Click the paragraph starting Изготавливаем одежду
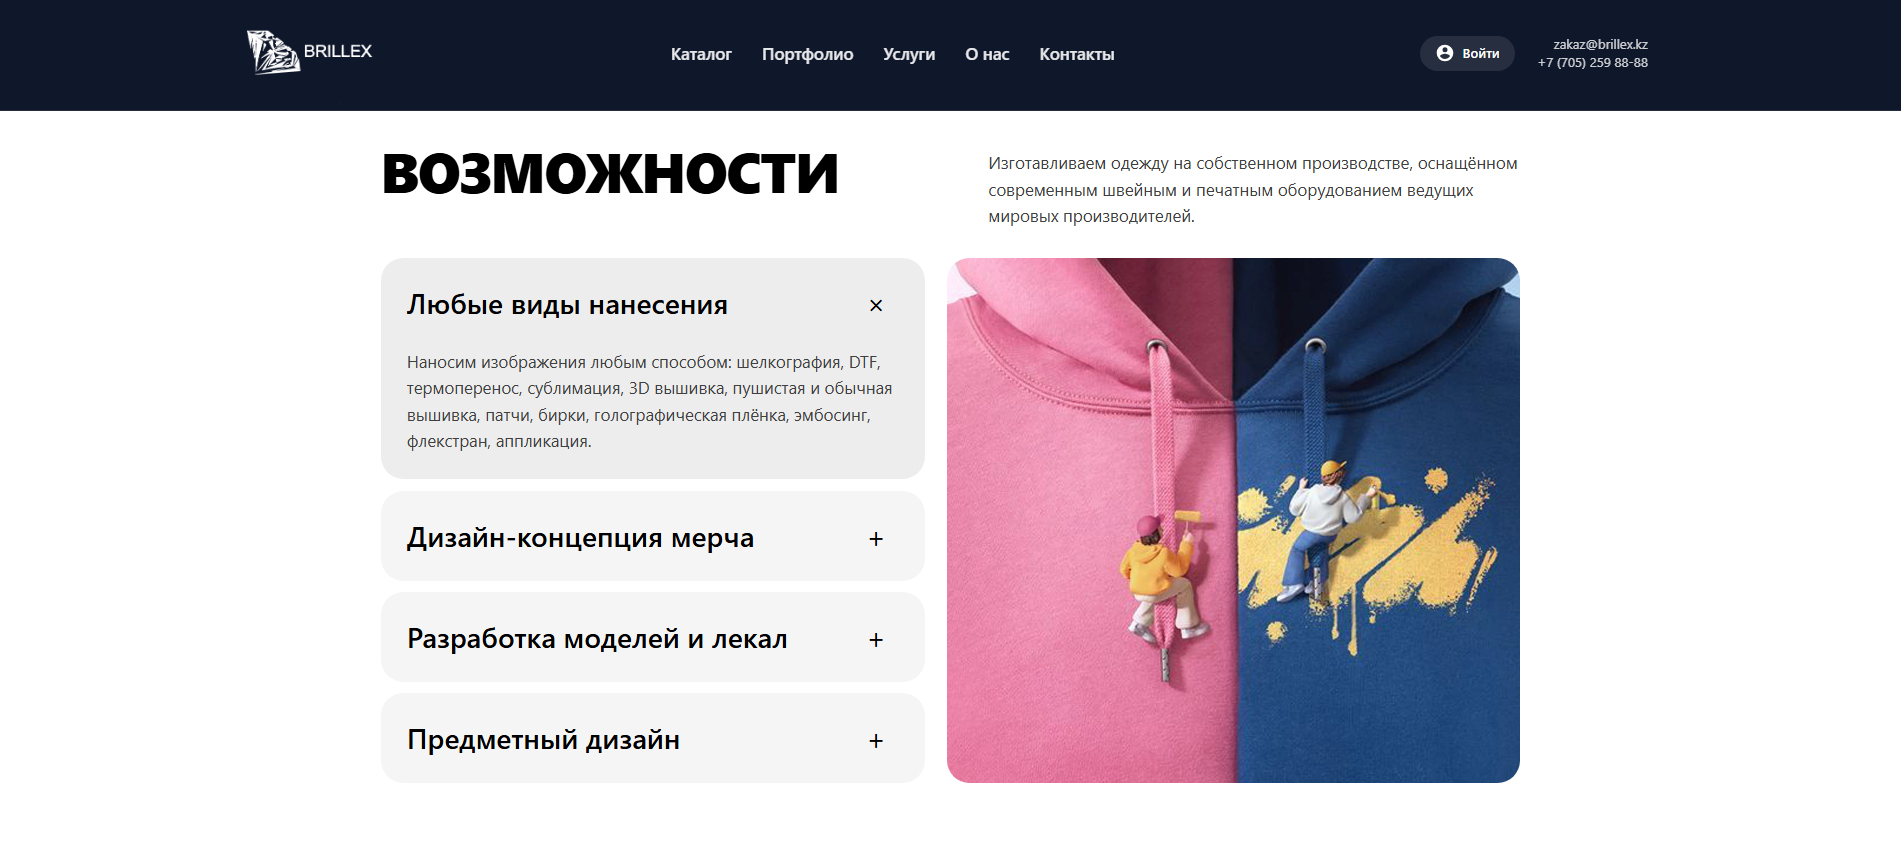 tap(1253, 190)
